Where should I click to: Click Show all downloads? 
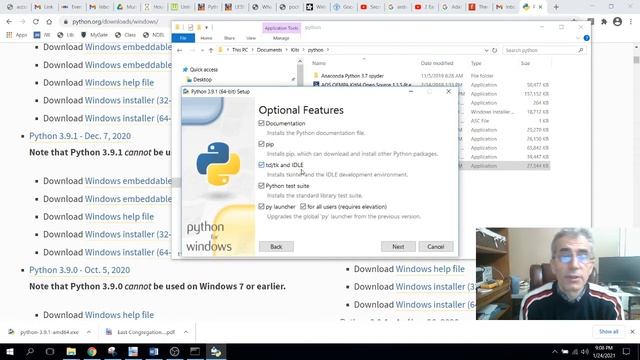pos(608,332)
